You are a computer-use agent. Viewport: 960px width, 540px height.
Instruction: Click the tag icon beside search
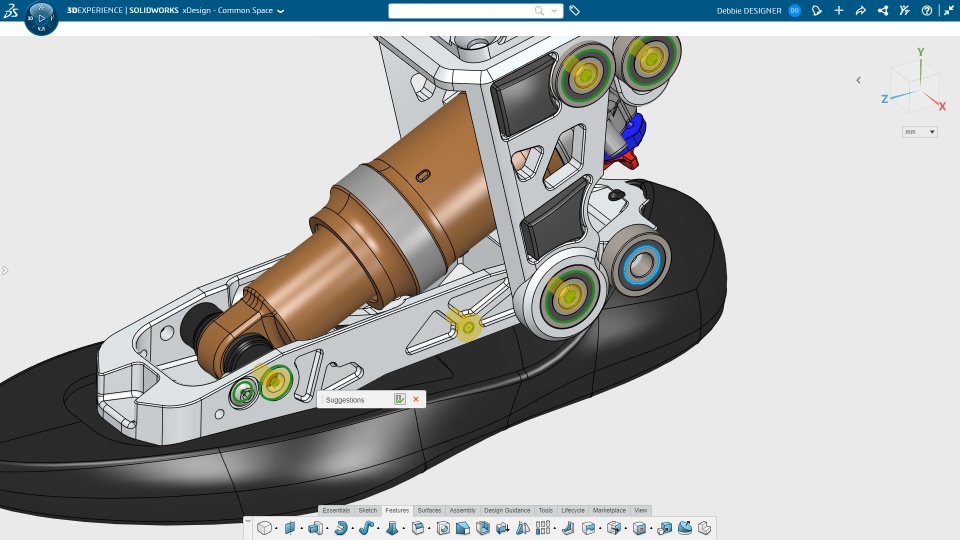[x=574, y=10]
